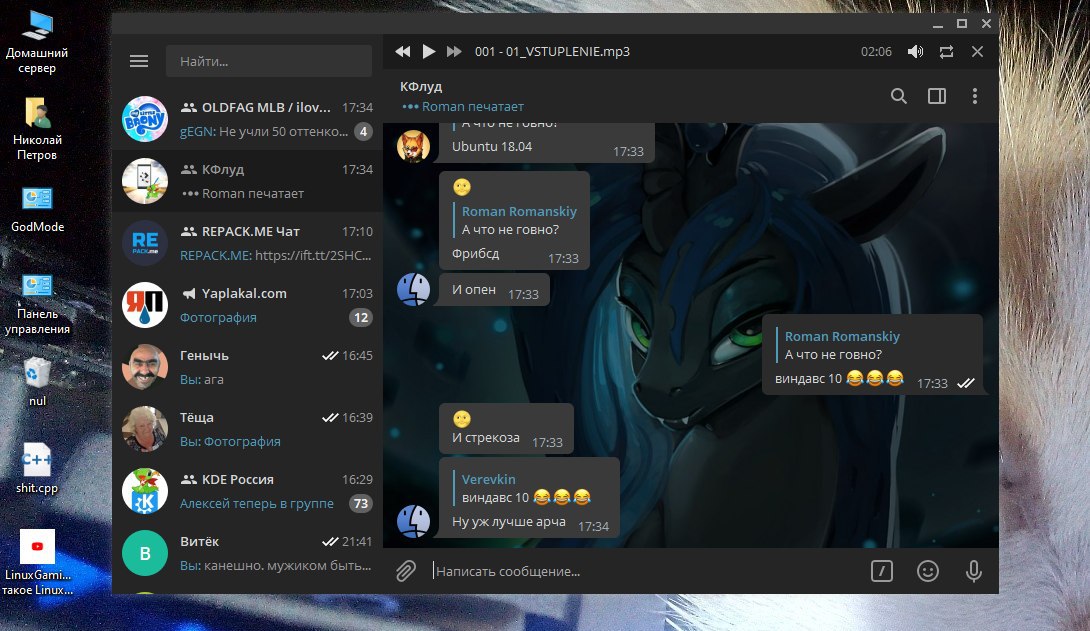This screenshot has height=631, width=1090.
Task: Select the nul recycle bin icon
Action: [37, 382]
